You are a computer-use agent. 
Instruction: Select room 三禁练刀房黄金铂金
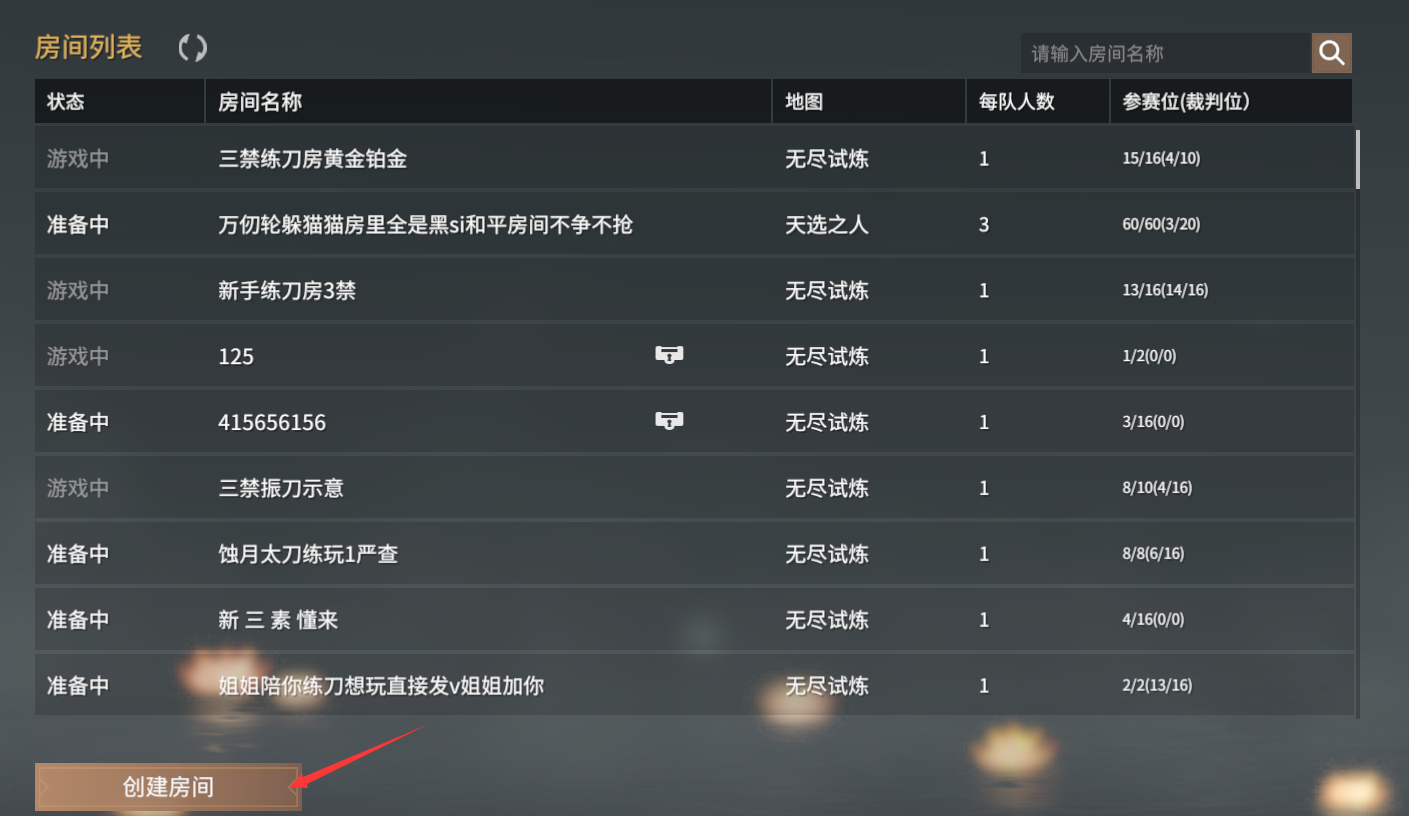(x=694, y=158)
